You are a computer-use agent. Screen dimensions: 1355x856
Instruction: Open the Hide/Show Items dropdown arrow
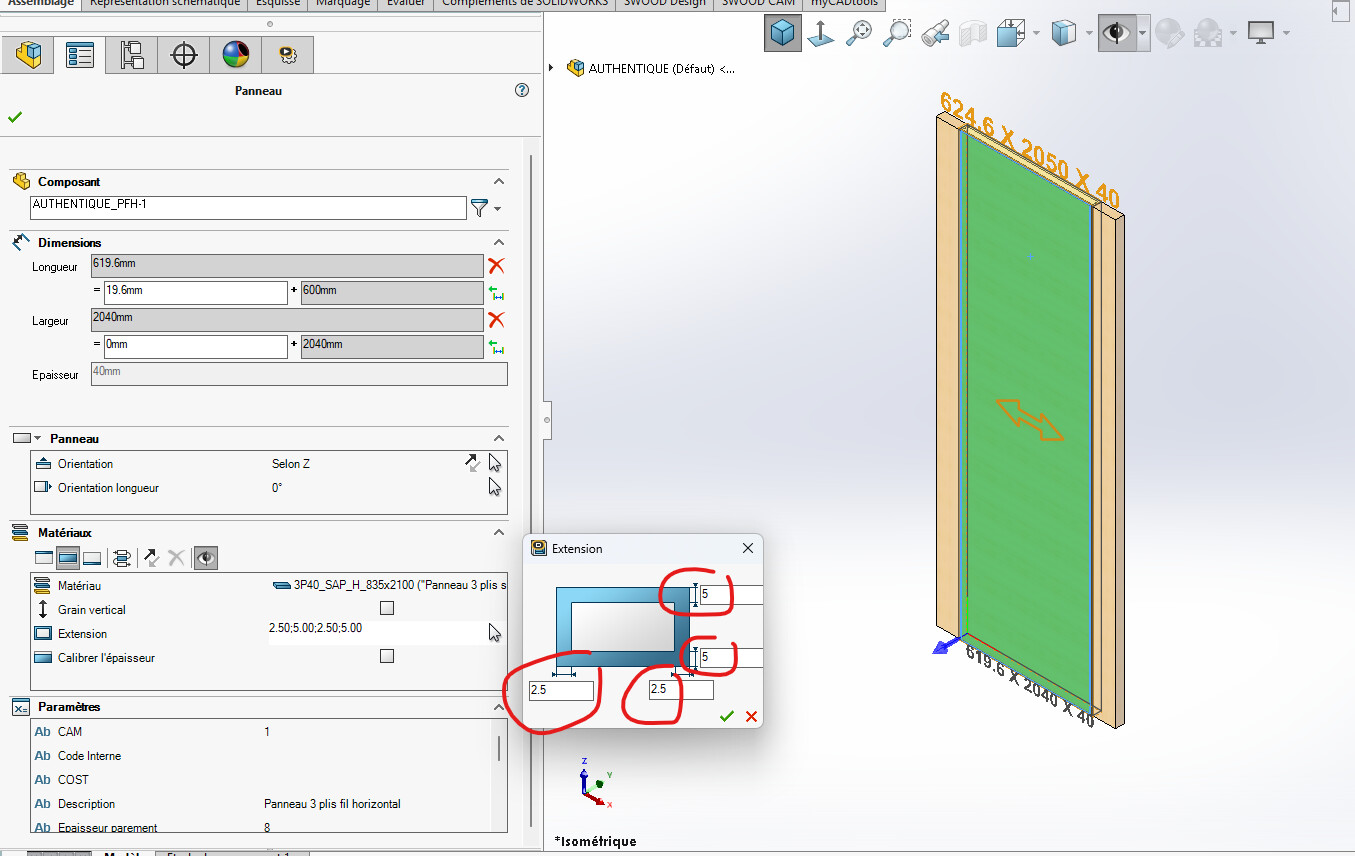coord(1141,33)
